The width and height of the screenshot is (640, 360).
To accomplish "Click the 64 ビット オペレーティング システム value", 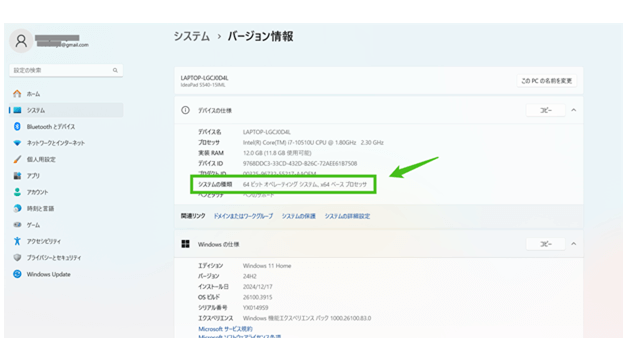I will pos(305,184).
